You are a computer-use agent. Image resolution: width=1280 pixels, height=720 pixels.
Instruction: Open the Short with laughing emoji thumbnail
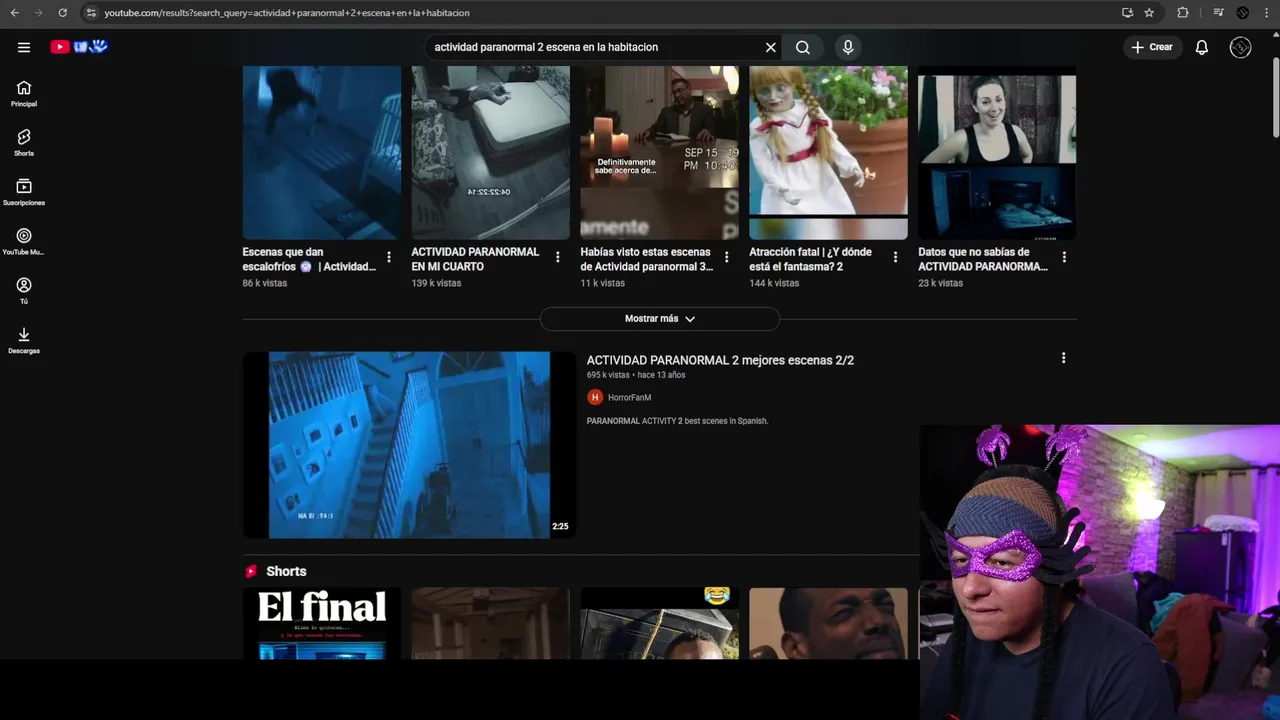[x=659, y=623]
